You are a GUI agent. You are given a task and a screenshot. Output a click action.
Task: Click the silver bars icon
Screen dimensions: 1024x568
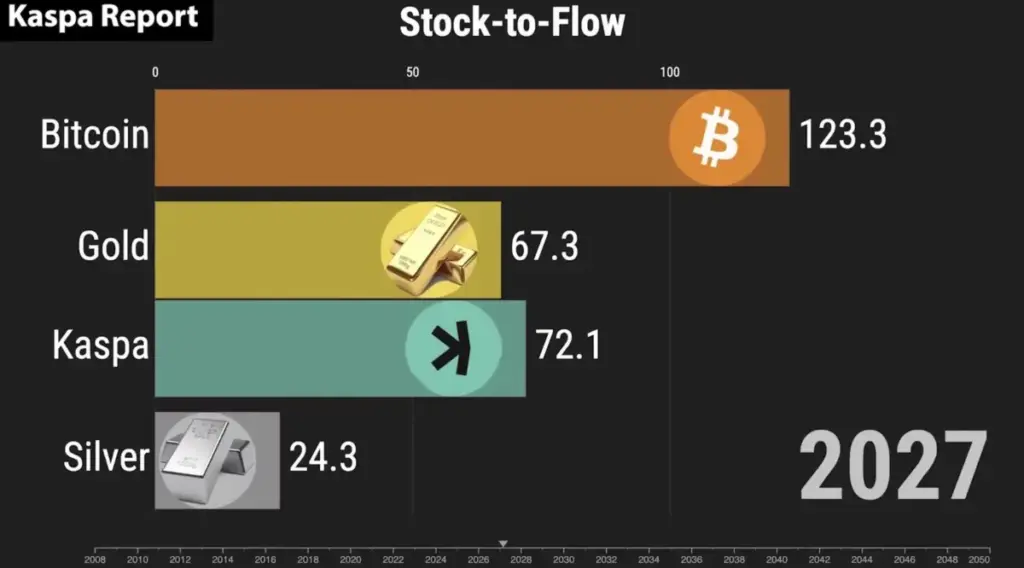[208, 460]
